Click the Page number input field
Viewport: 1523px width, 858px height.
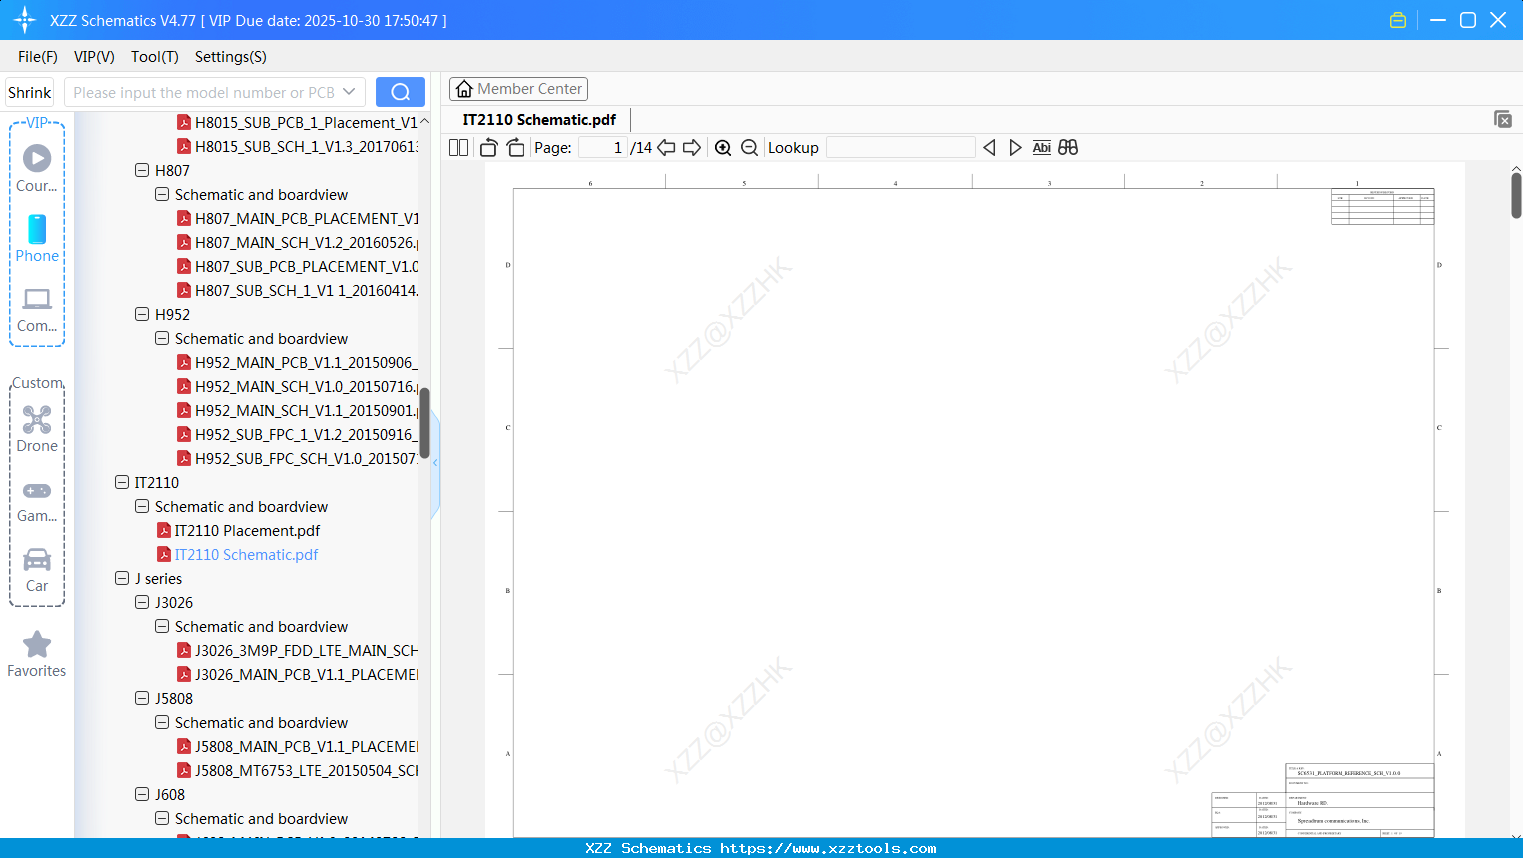pyautogui.click(x=601, y=147)
